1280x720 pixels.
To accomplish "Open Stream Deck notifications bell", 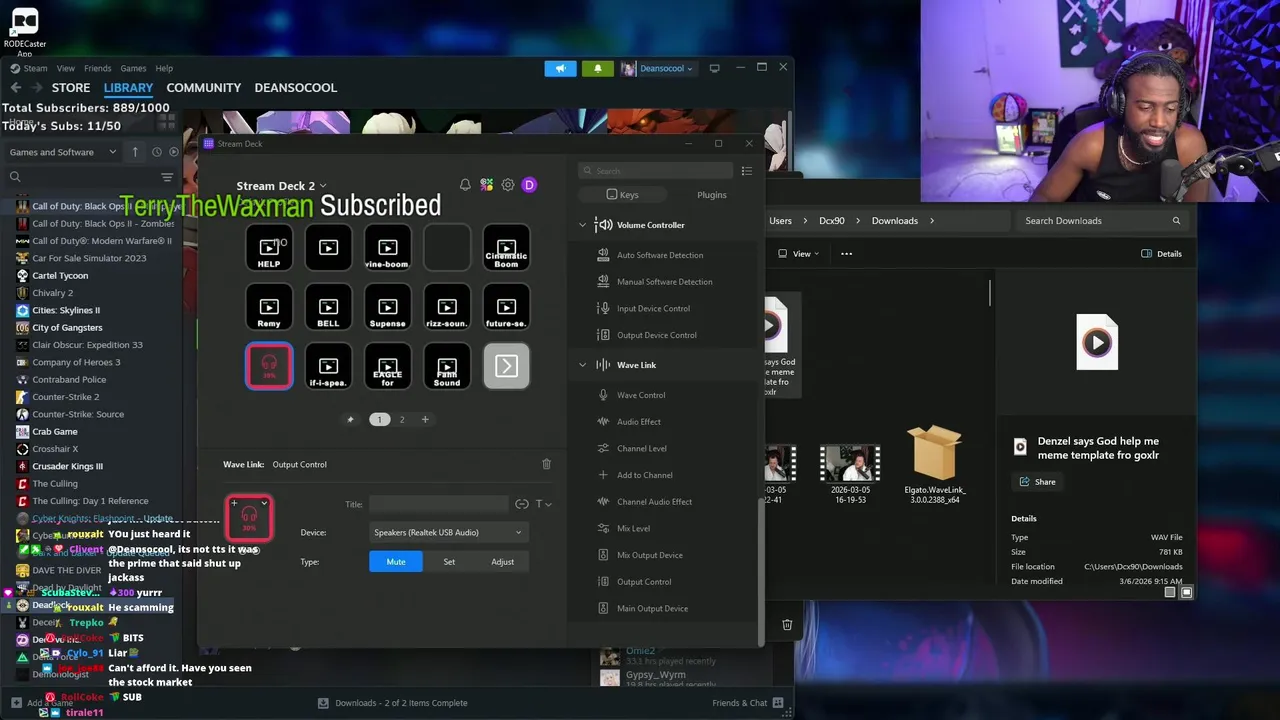I will 465,185.
